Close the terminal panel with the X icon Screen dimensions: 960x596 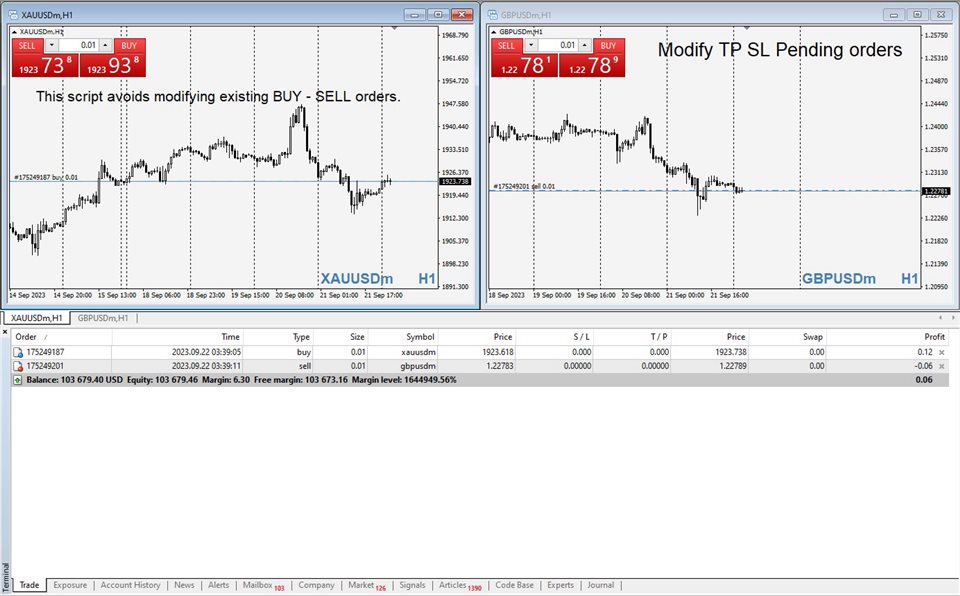(x=5, y=332)
